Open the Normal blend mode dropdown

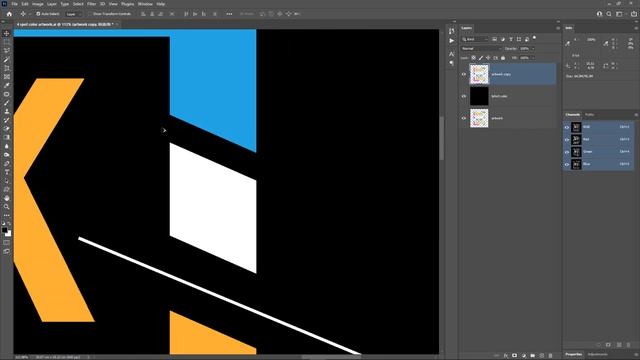tap(481, 49)
